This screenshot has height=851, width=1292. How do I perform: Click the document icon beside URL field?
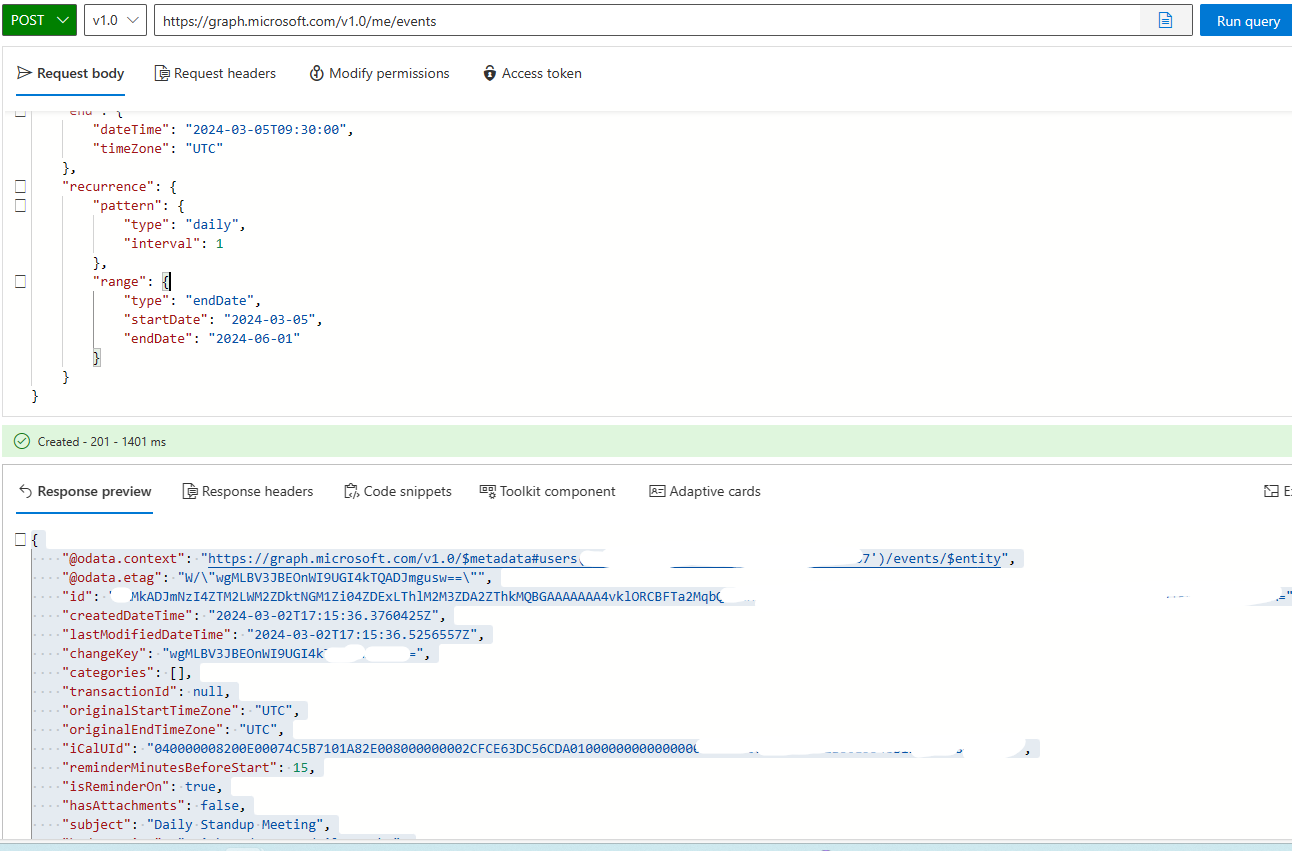pos(1166,20)
